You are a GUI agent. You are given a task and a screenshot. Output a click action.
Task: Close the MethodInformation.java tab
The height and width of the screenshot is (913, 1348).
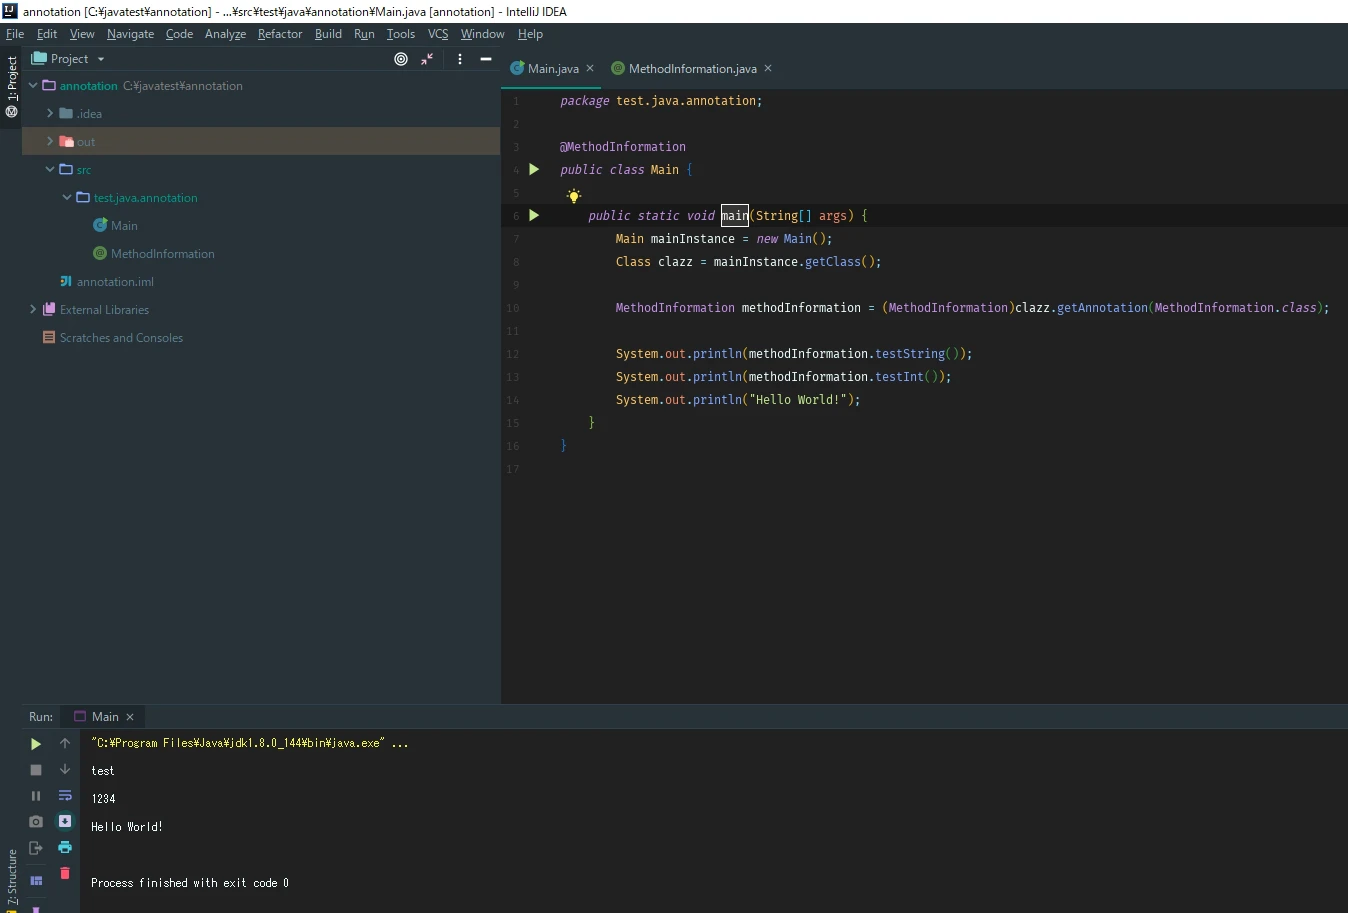point(768,68)
